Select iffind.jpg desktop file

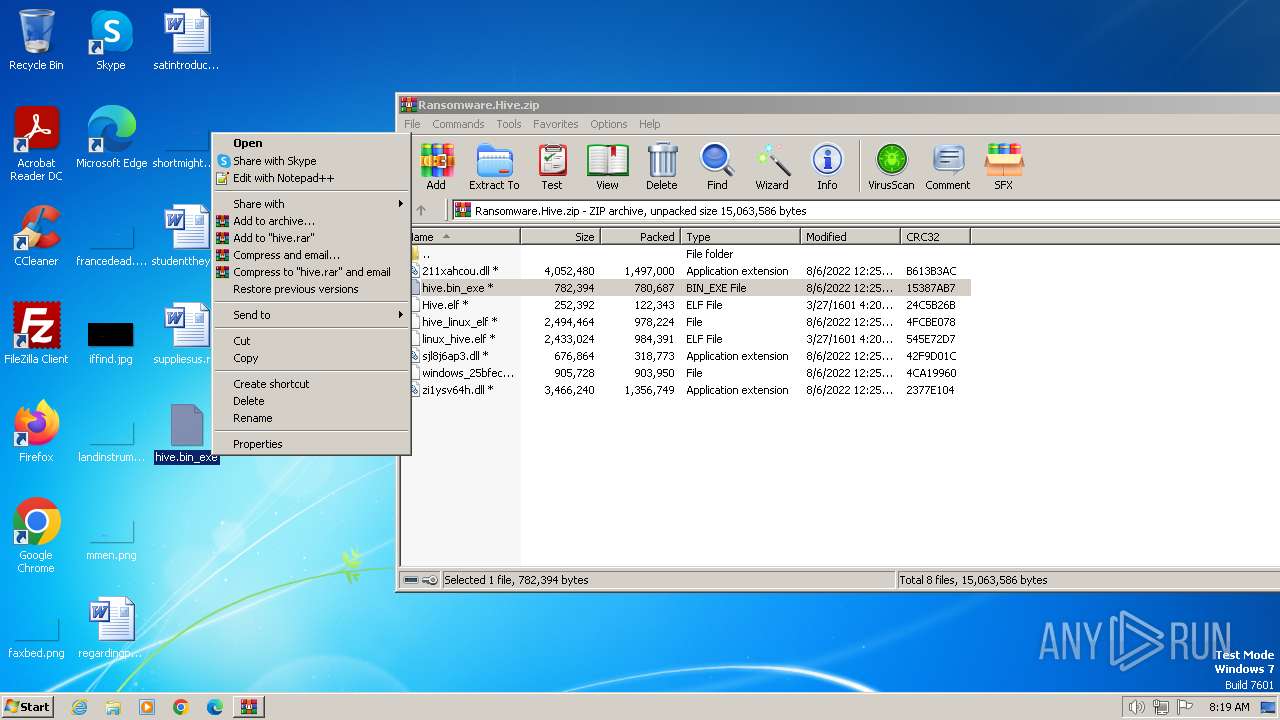coord(111,342)
